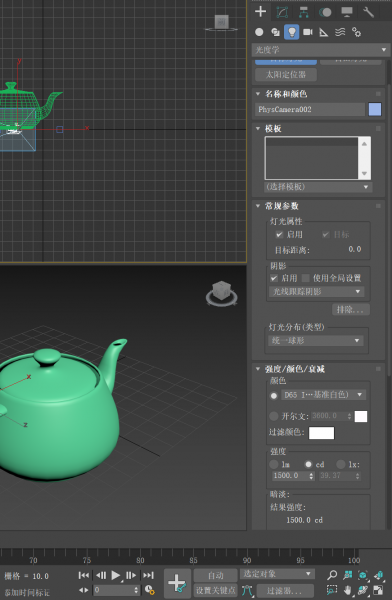
Task: Open the Display panel tab
Action: (347, 12)
